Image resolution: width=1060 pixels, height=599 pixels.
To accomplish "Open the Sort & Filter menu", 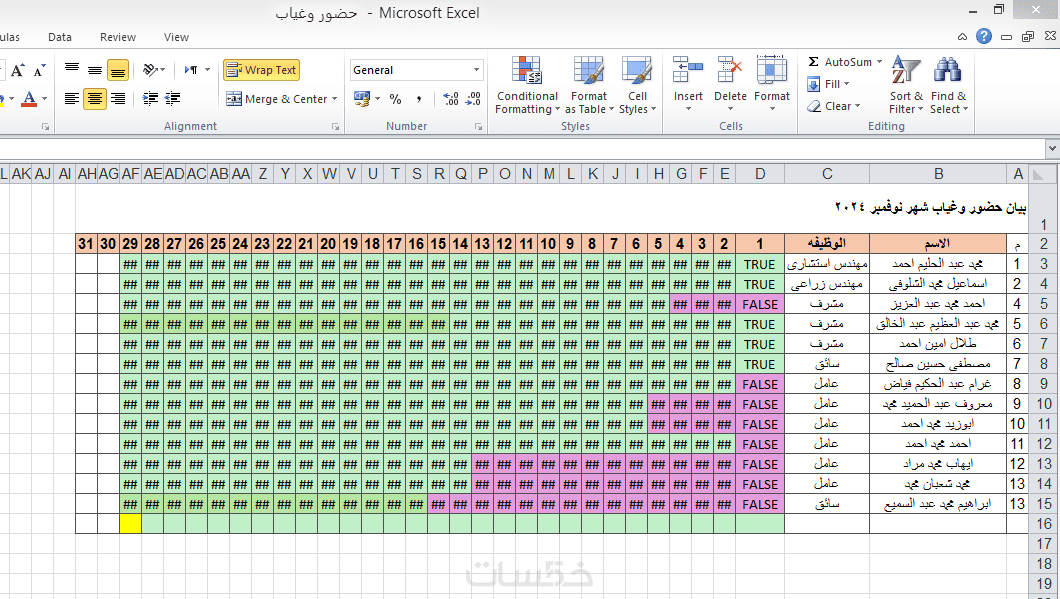I will point(906,85).
